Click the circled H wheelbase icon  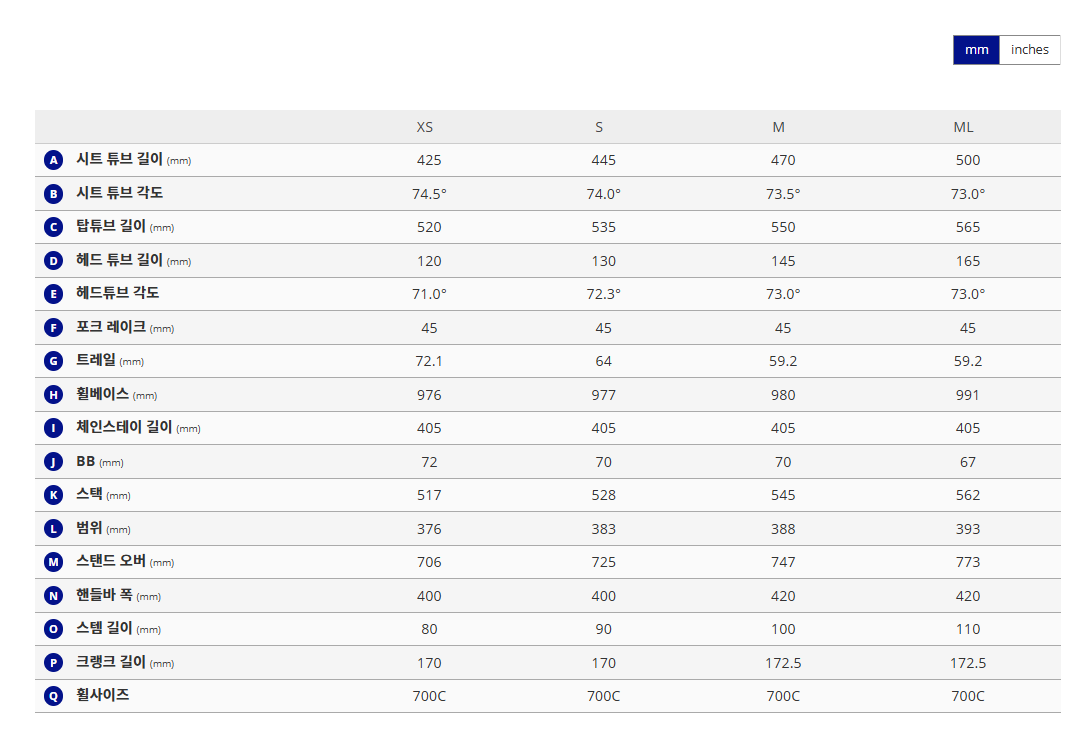point(54,395)
